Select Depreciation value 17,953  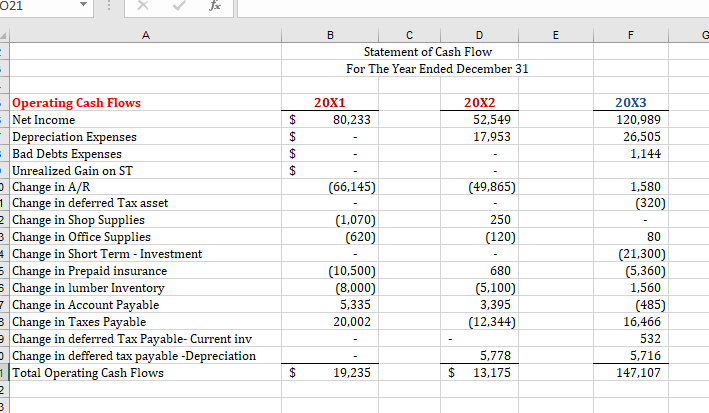(x=479, y=137)
